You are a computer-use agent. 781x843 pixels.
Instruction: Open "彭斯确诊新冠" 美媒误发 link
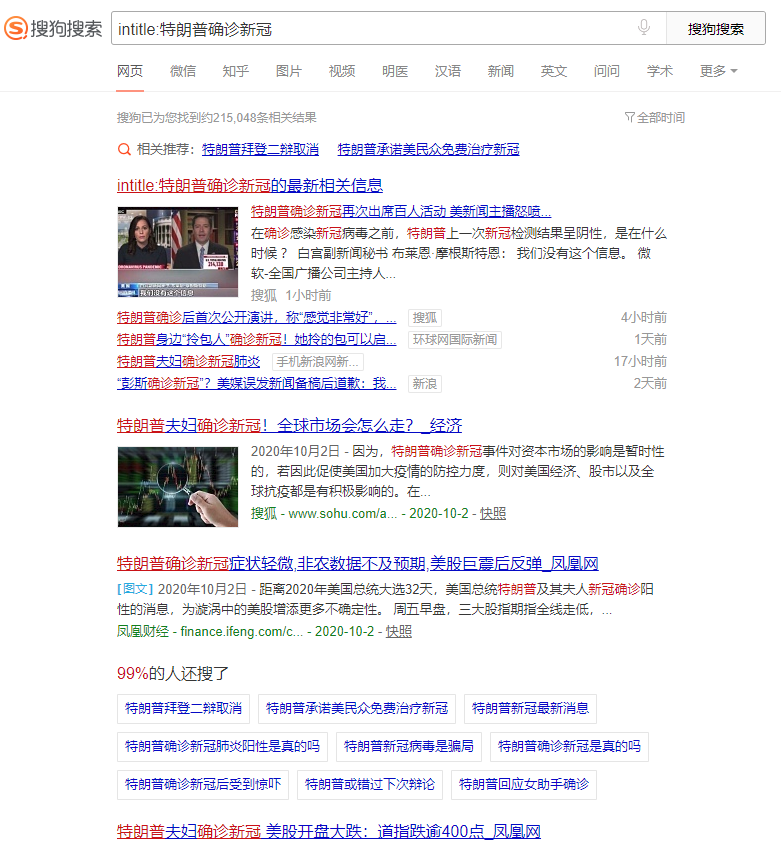click(256, 384)
